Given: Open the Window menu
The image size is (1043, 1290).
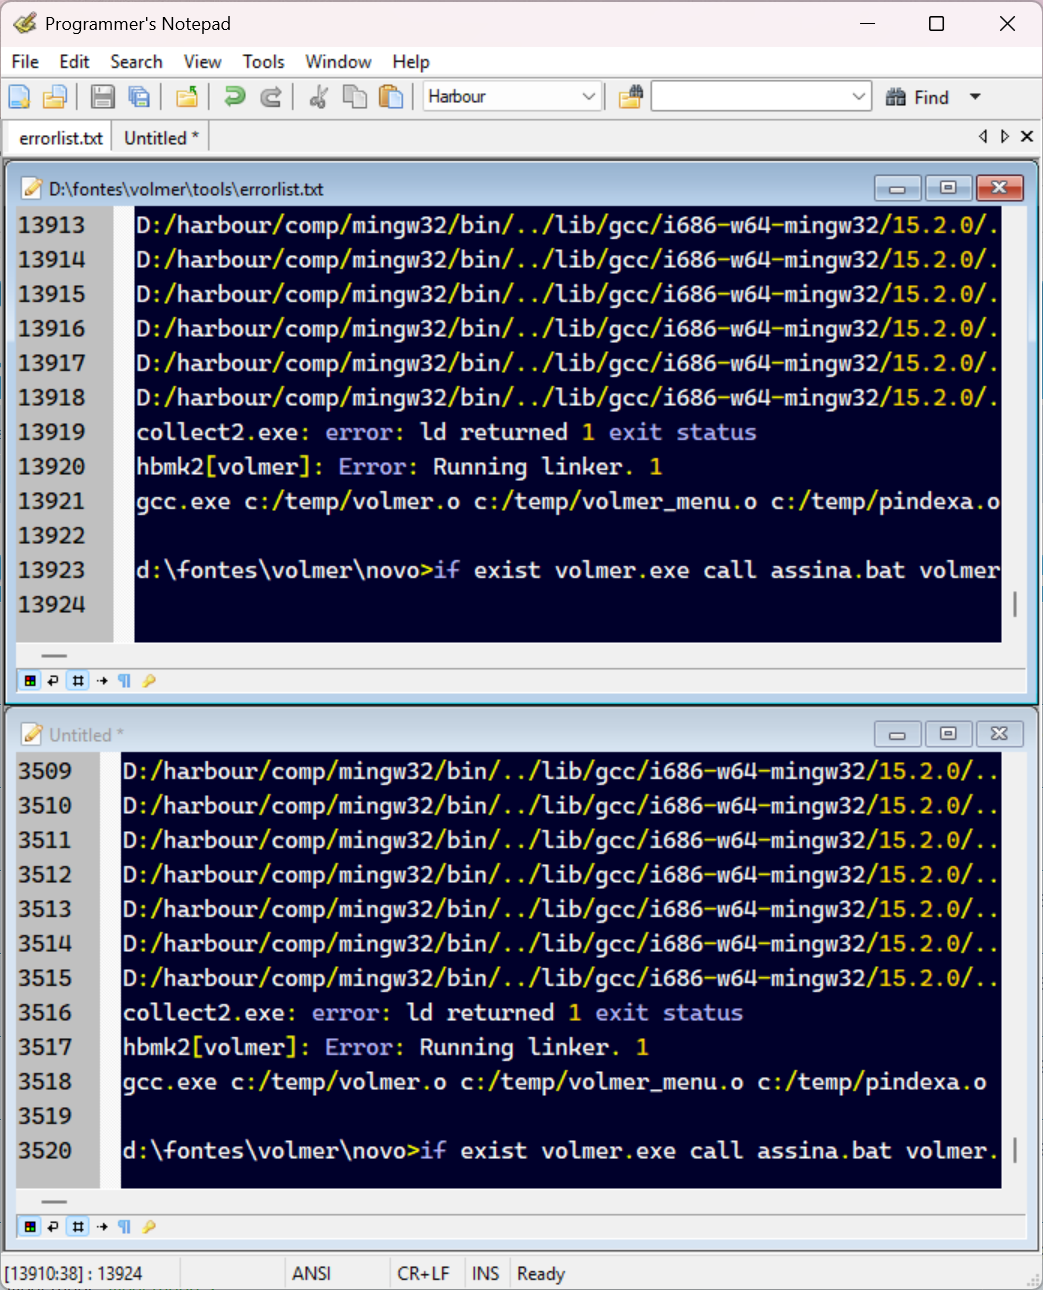Looking at the screenshot, I should [x=338, y=62].
